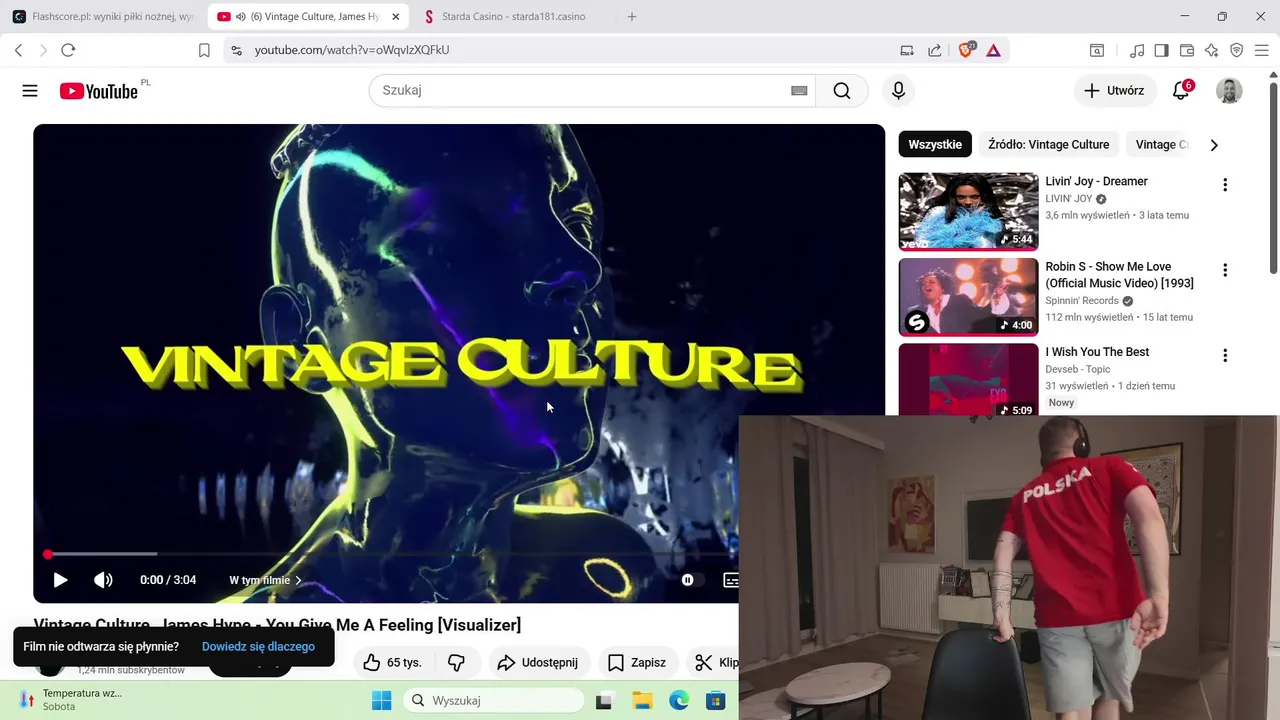1280x720 pixels.
Task: Start voice search with the microphone
Action: 898,91
